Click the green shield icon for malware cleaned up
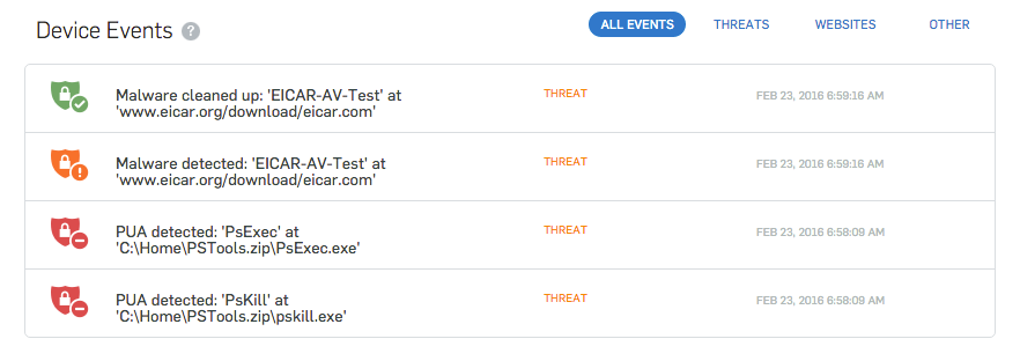 (x=69, y=96)
